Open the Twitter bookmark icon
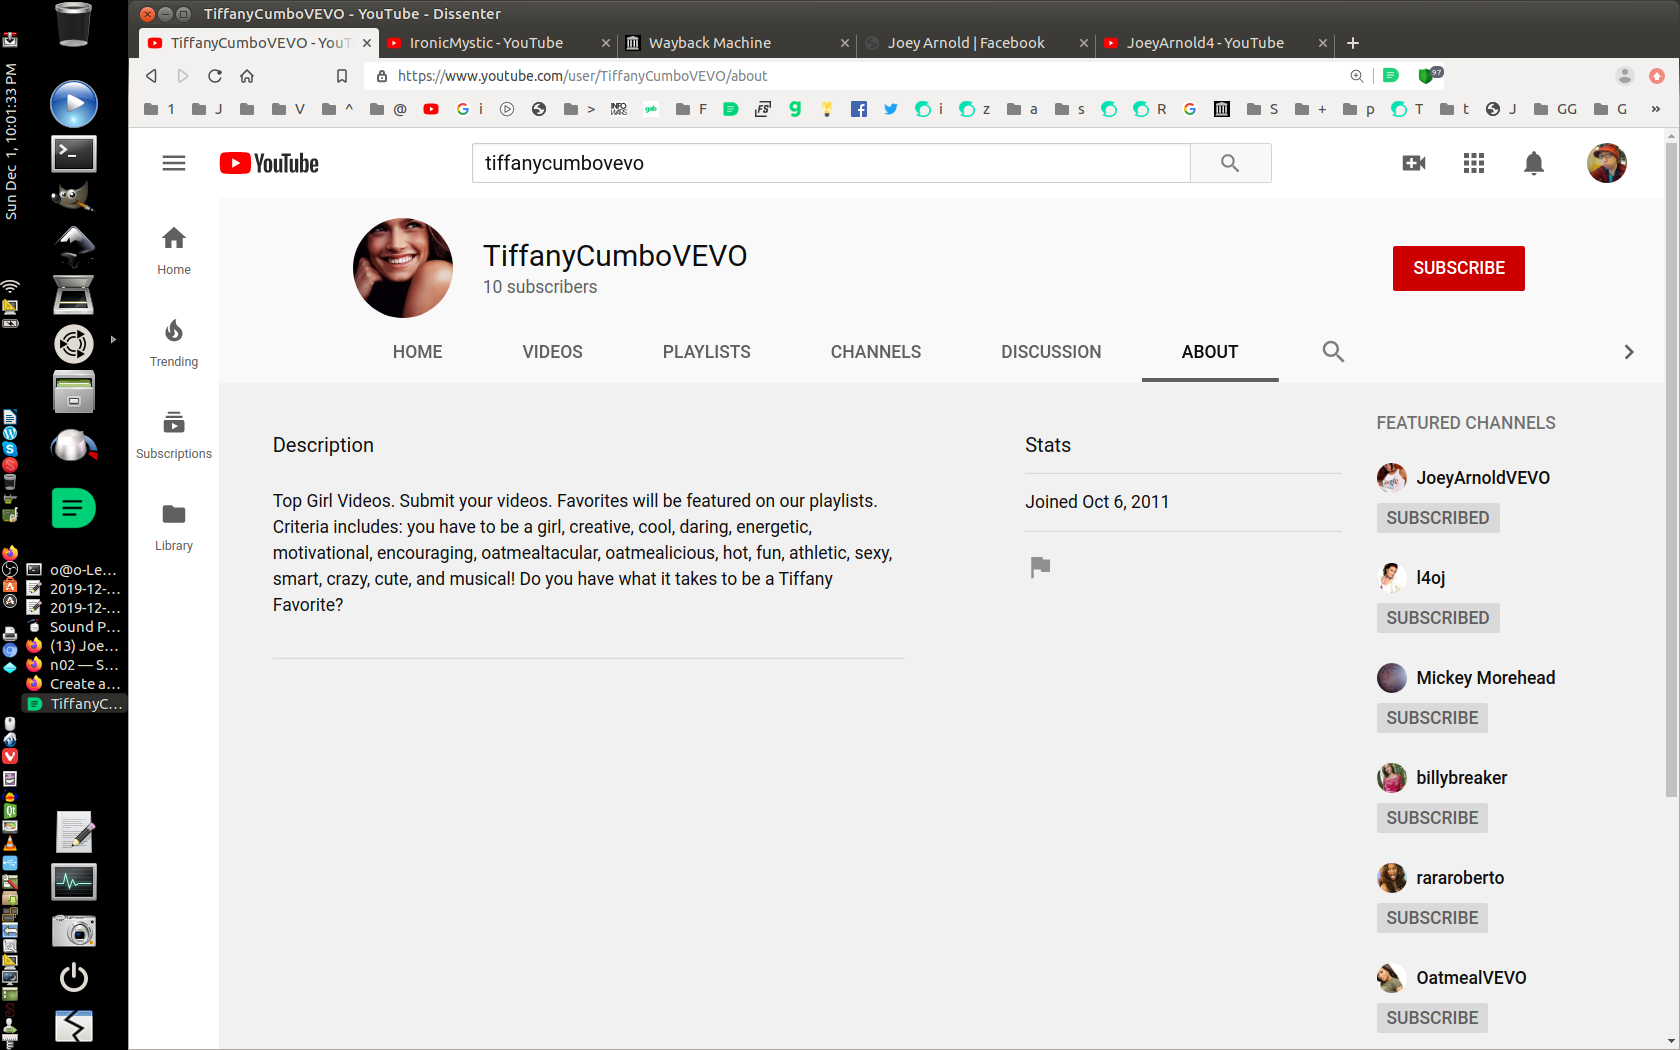Image resolution: width=1680 pixels, height=1050 pixels. (x=891, y=109)
